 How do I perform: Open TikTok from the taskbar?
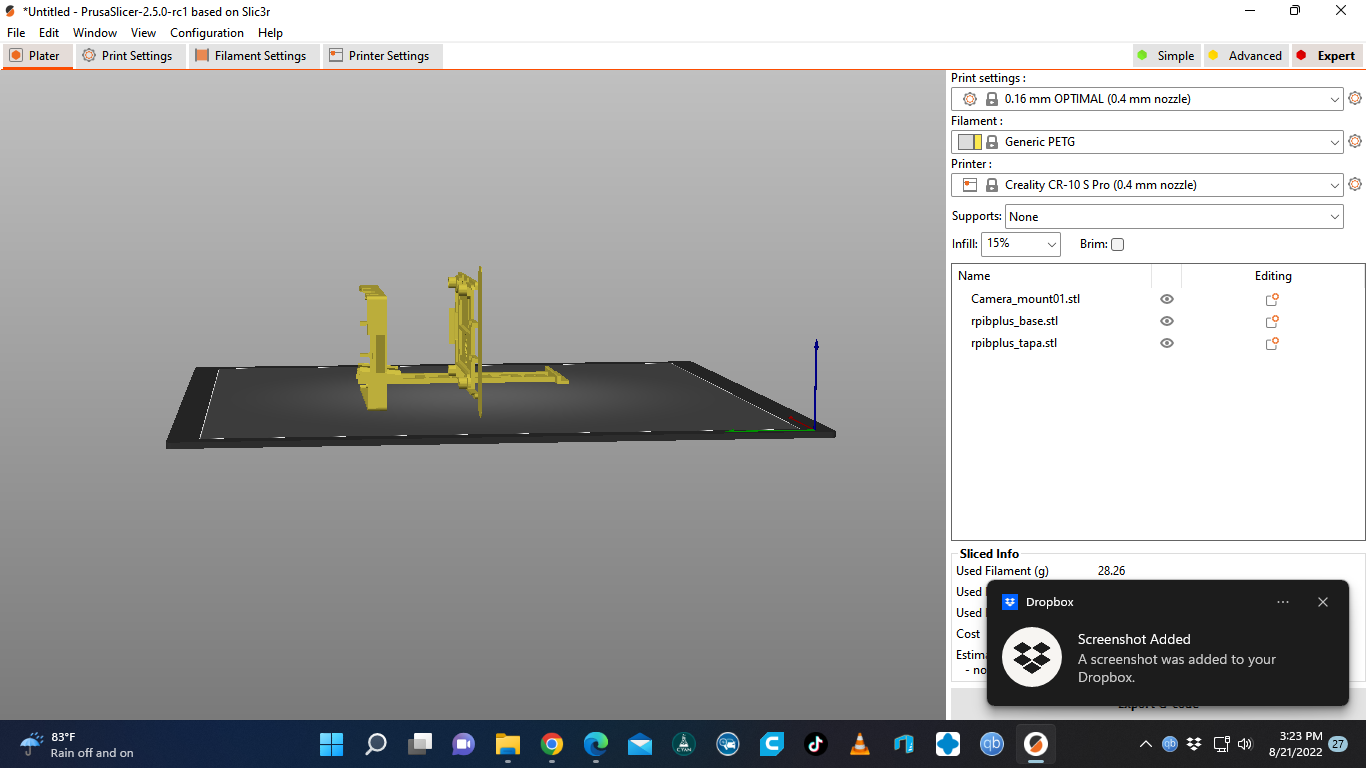815,744
